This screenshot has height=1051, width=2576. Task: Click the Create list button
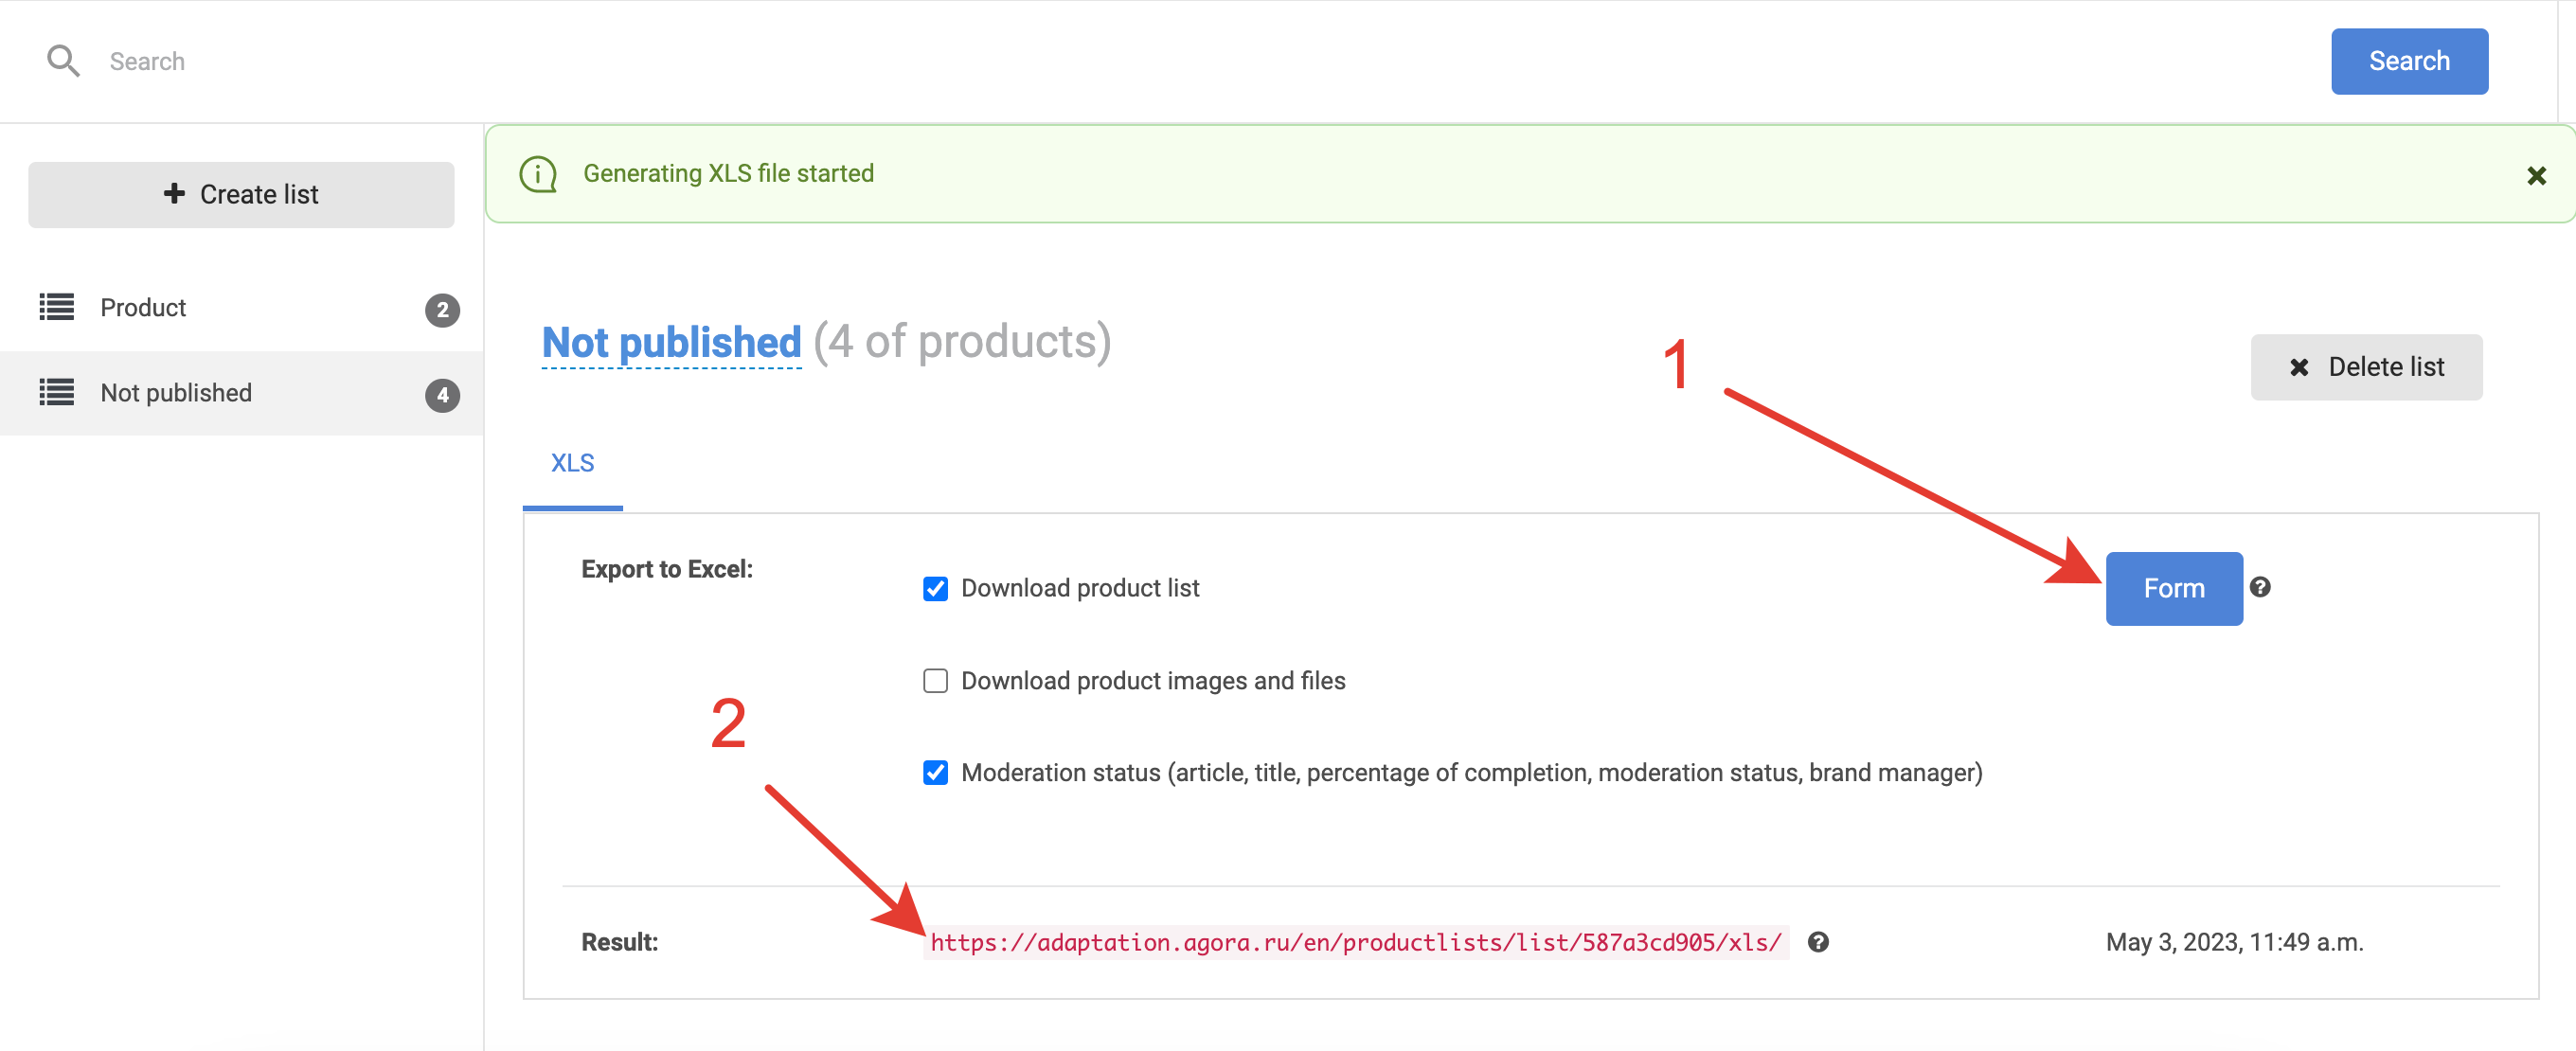click(241, 194)
